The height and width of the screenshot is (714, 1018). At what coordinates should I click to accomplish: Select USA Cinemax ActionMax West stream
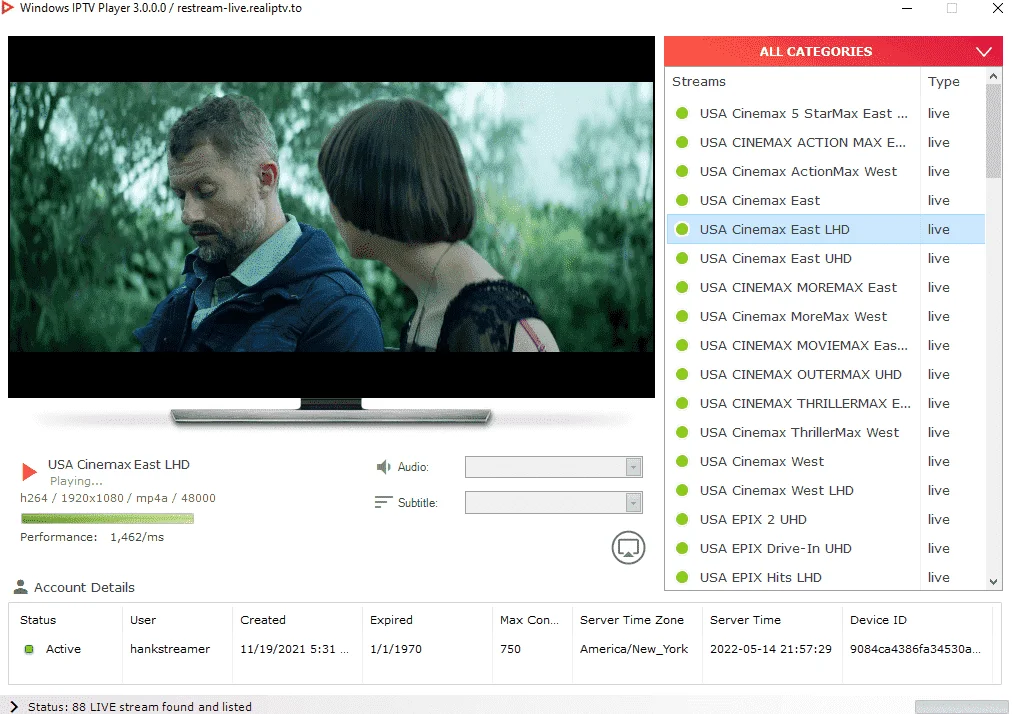point(826,171)
